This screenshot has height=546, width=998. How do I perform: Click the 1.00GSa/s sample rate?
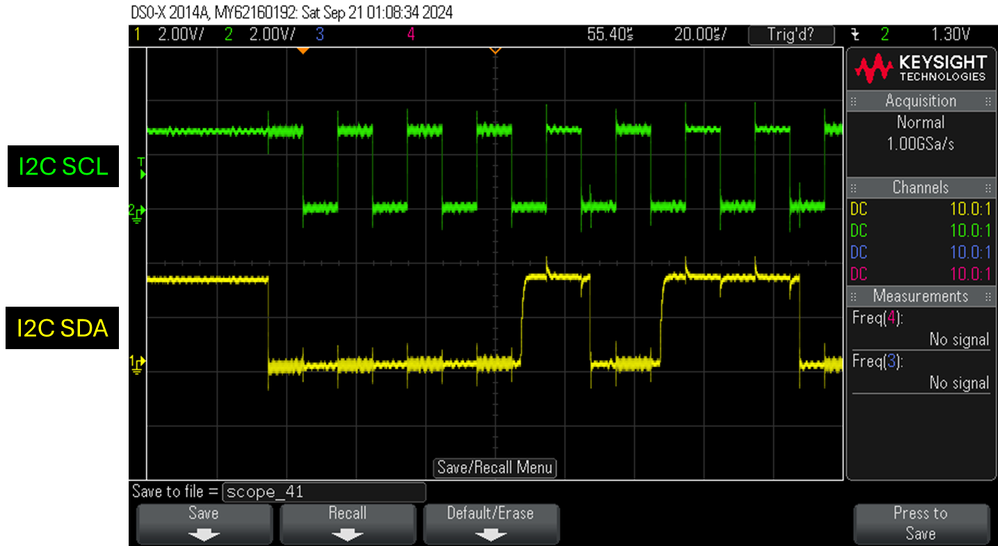tap(920, 144)
